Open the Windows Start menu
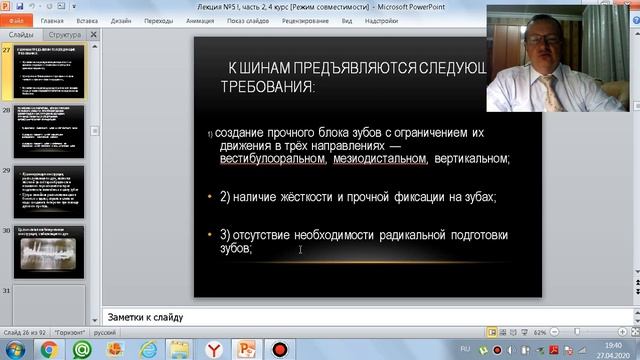640x360 pixels. [x=15, y=350]
